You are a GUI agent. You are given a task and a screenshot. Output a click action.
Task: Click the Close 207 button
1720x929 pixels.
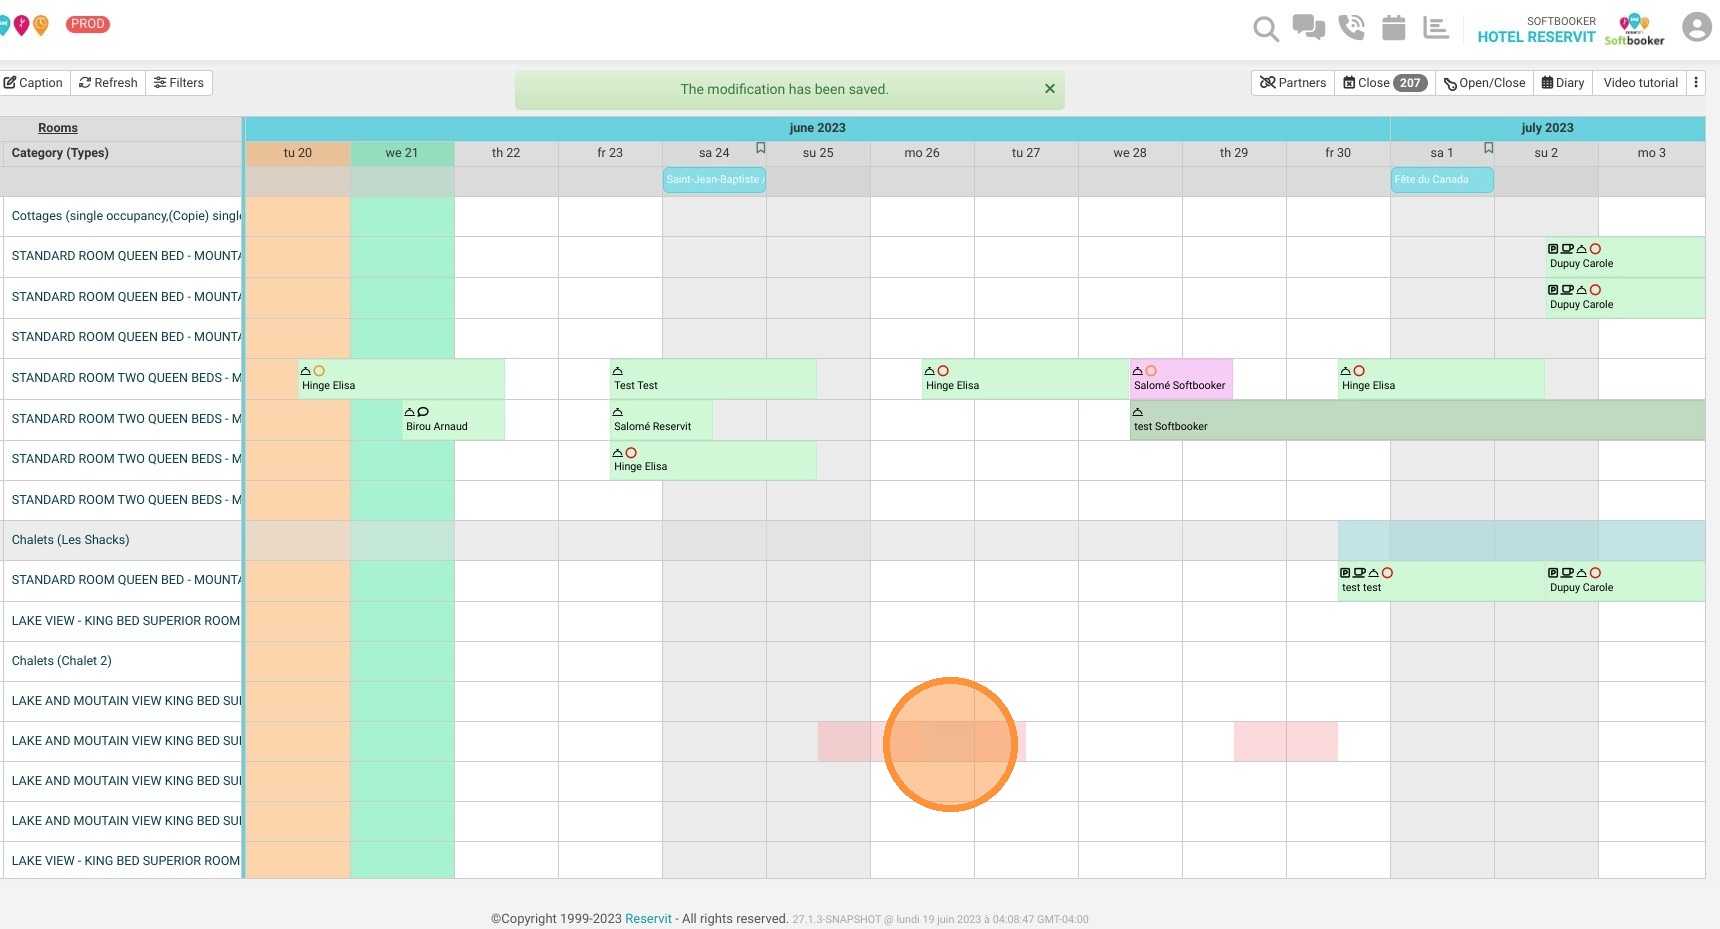click(x=1385, y=83)
